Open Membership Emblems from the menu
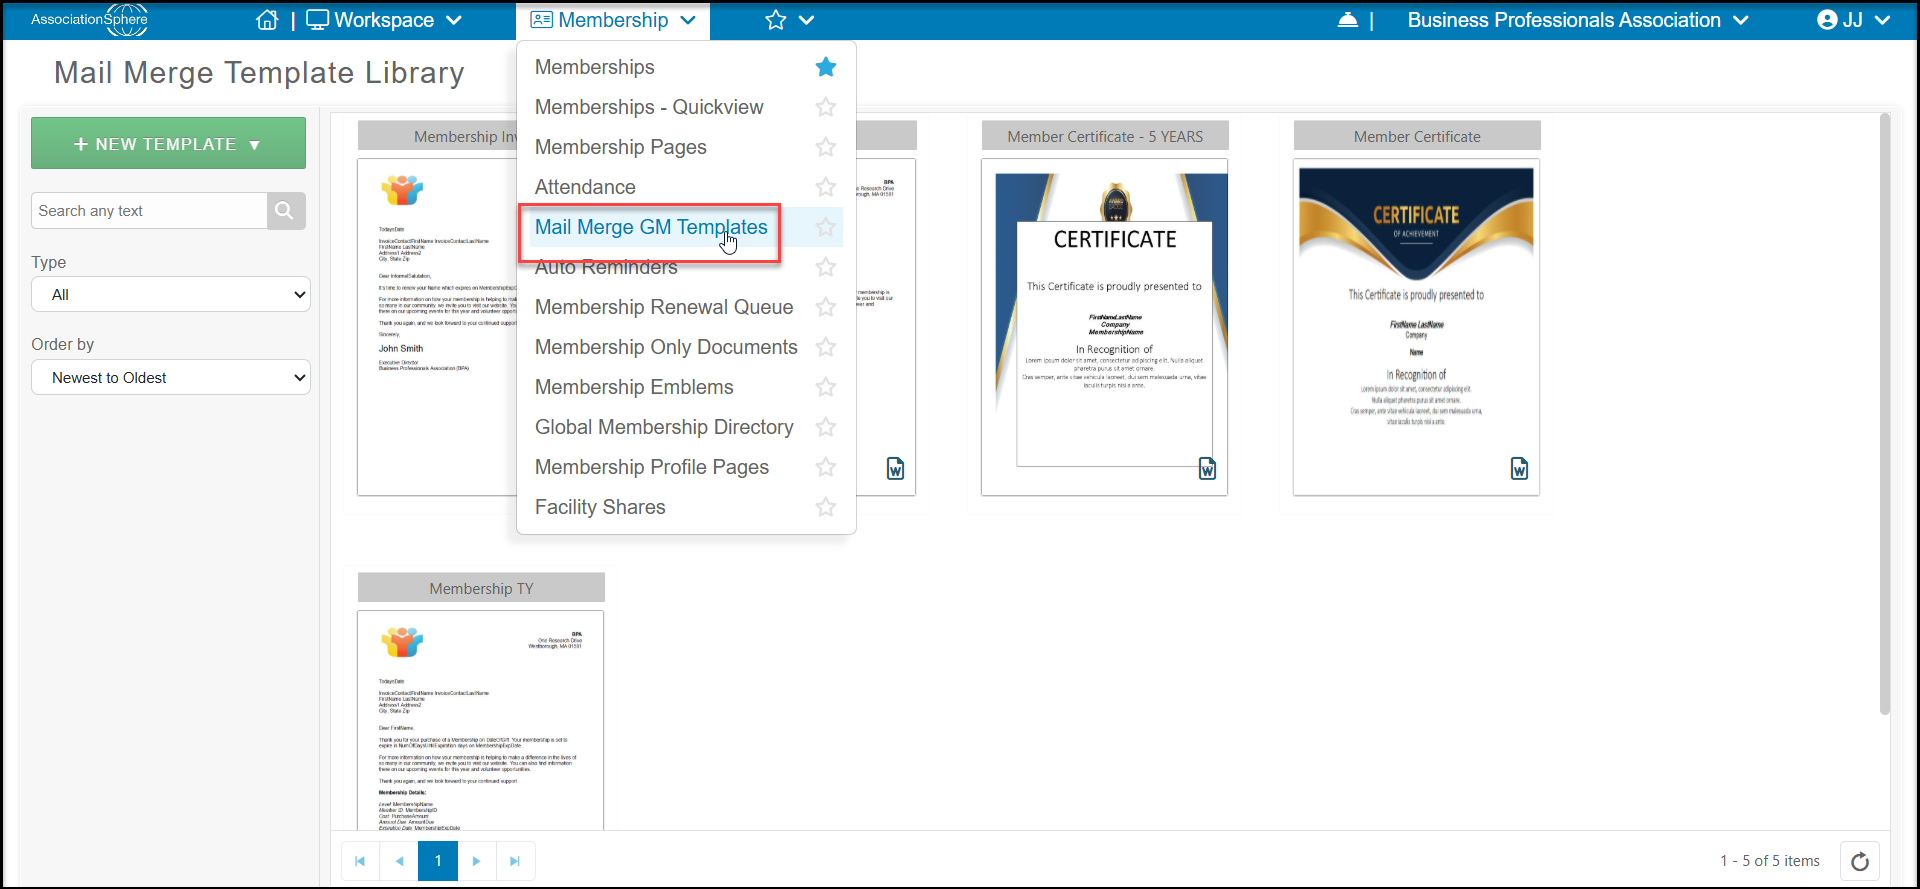Viewport: 1920px width, 889px height. click(x=634, y=387)
